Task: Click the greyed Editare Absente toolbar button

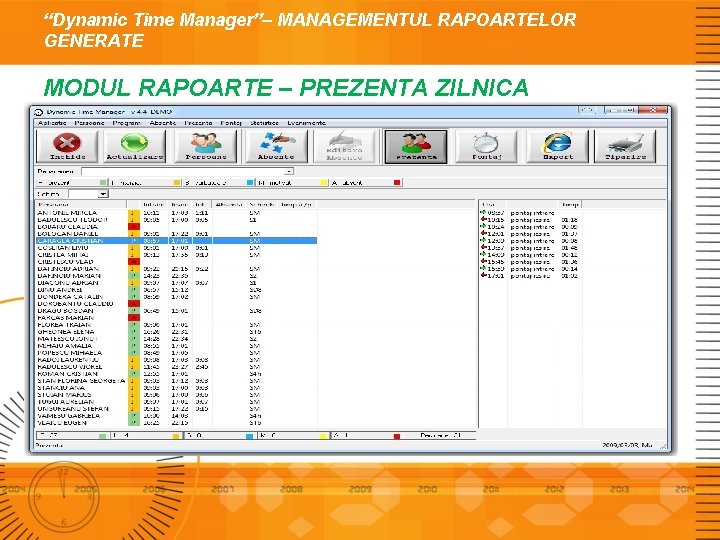Action: point(345,146)
